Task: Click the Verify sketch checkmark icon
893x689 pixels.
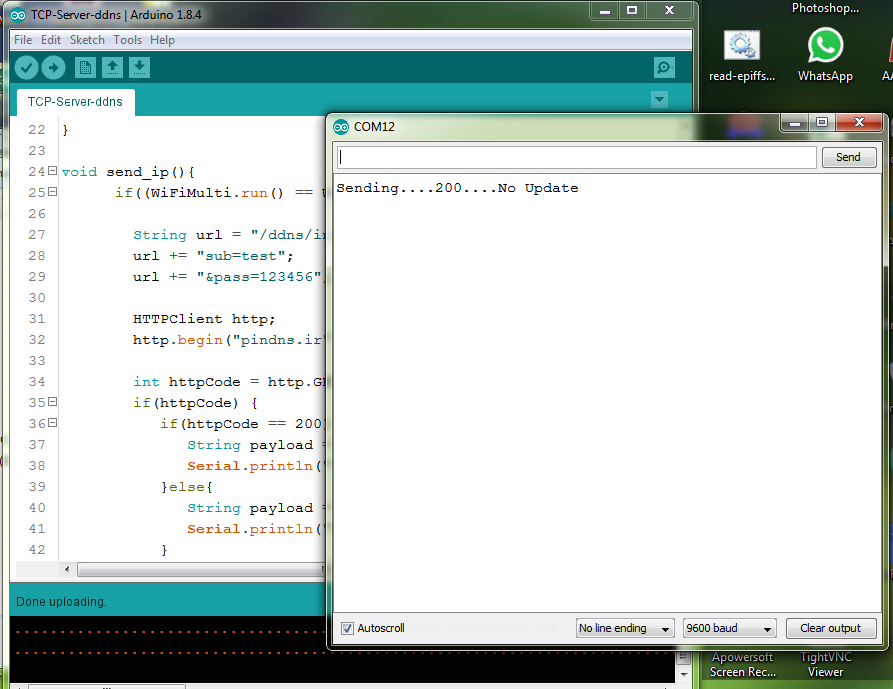Action: coord(26,68)
